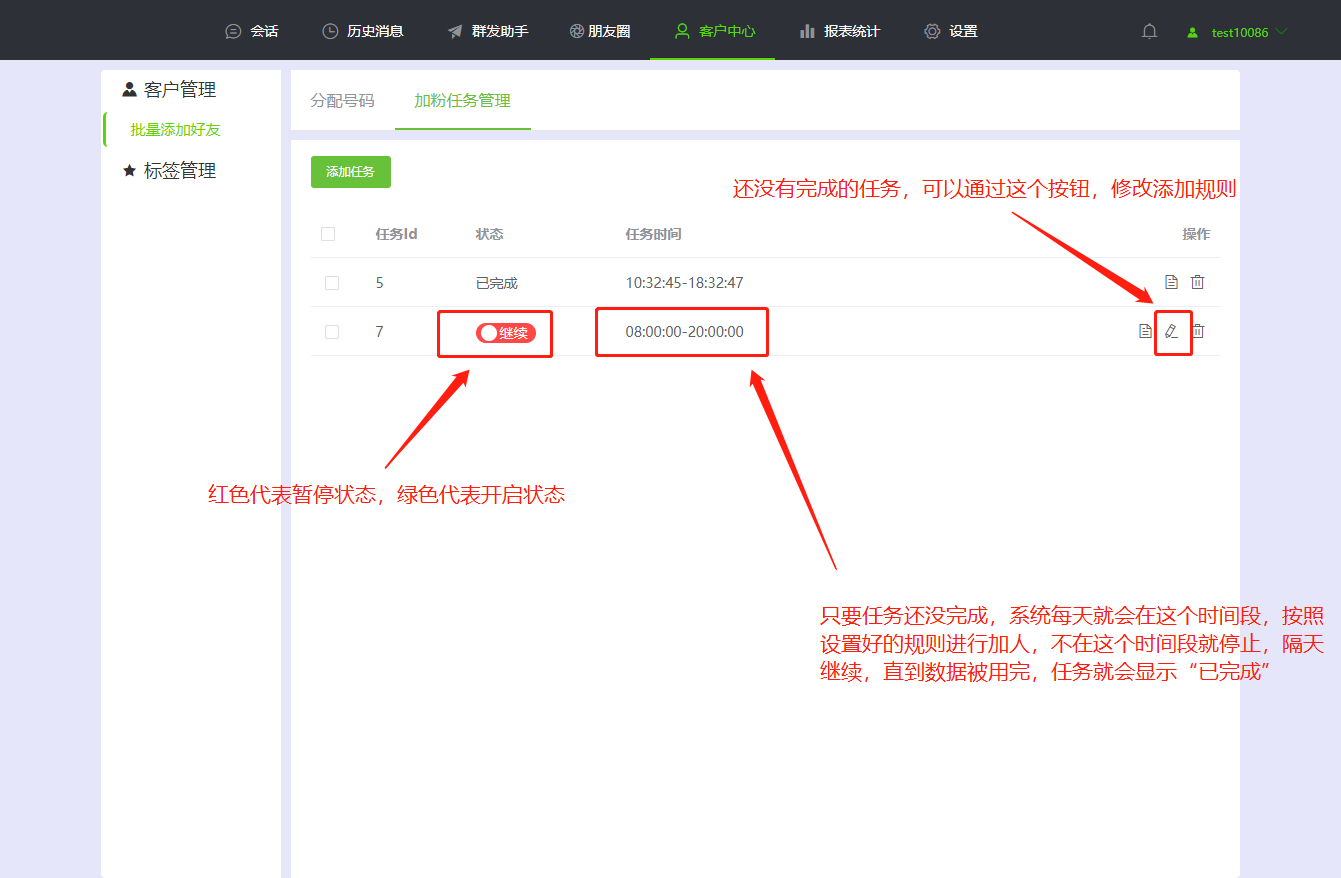Tick the checkbox for task 5
The width and height of the screenshot is (1341, 878).
tap(332, 283)
